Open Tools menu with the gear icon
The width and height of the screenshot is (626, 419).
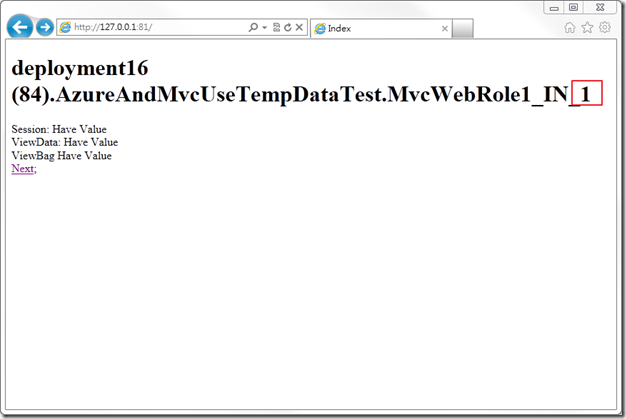pyautogui.click(x=605, y=27)
